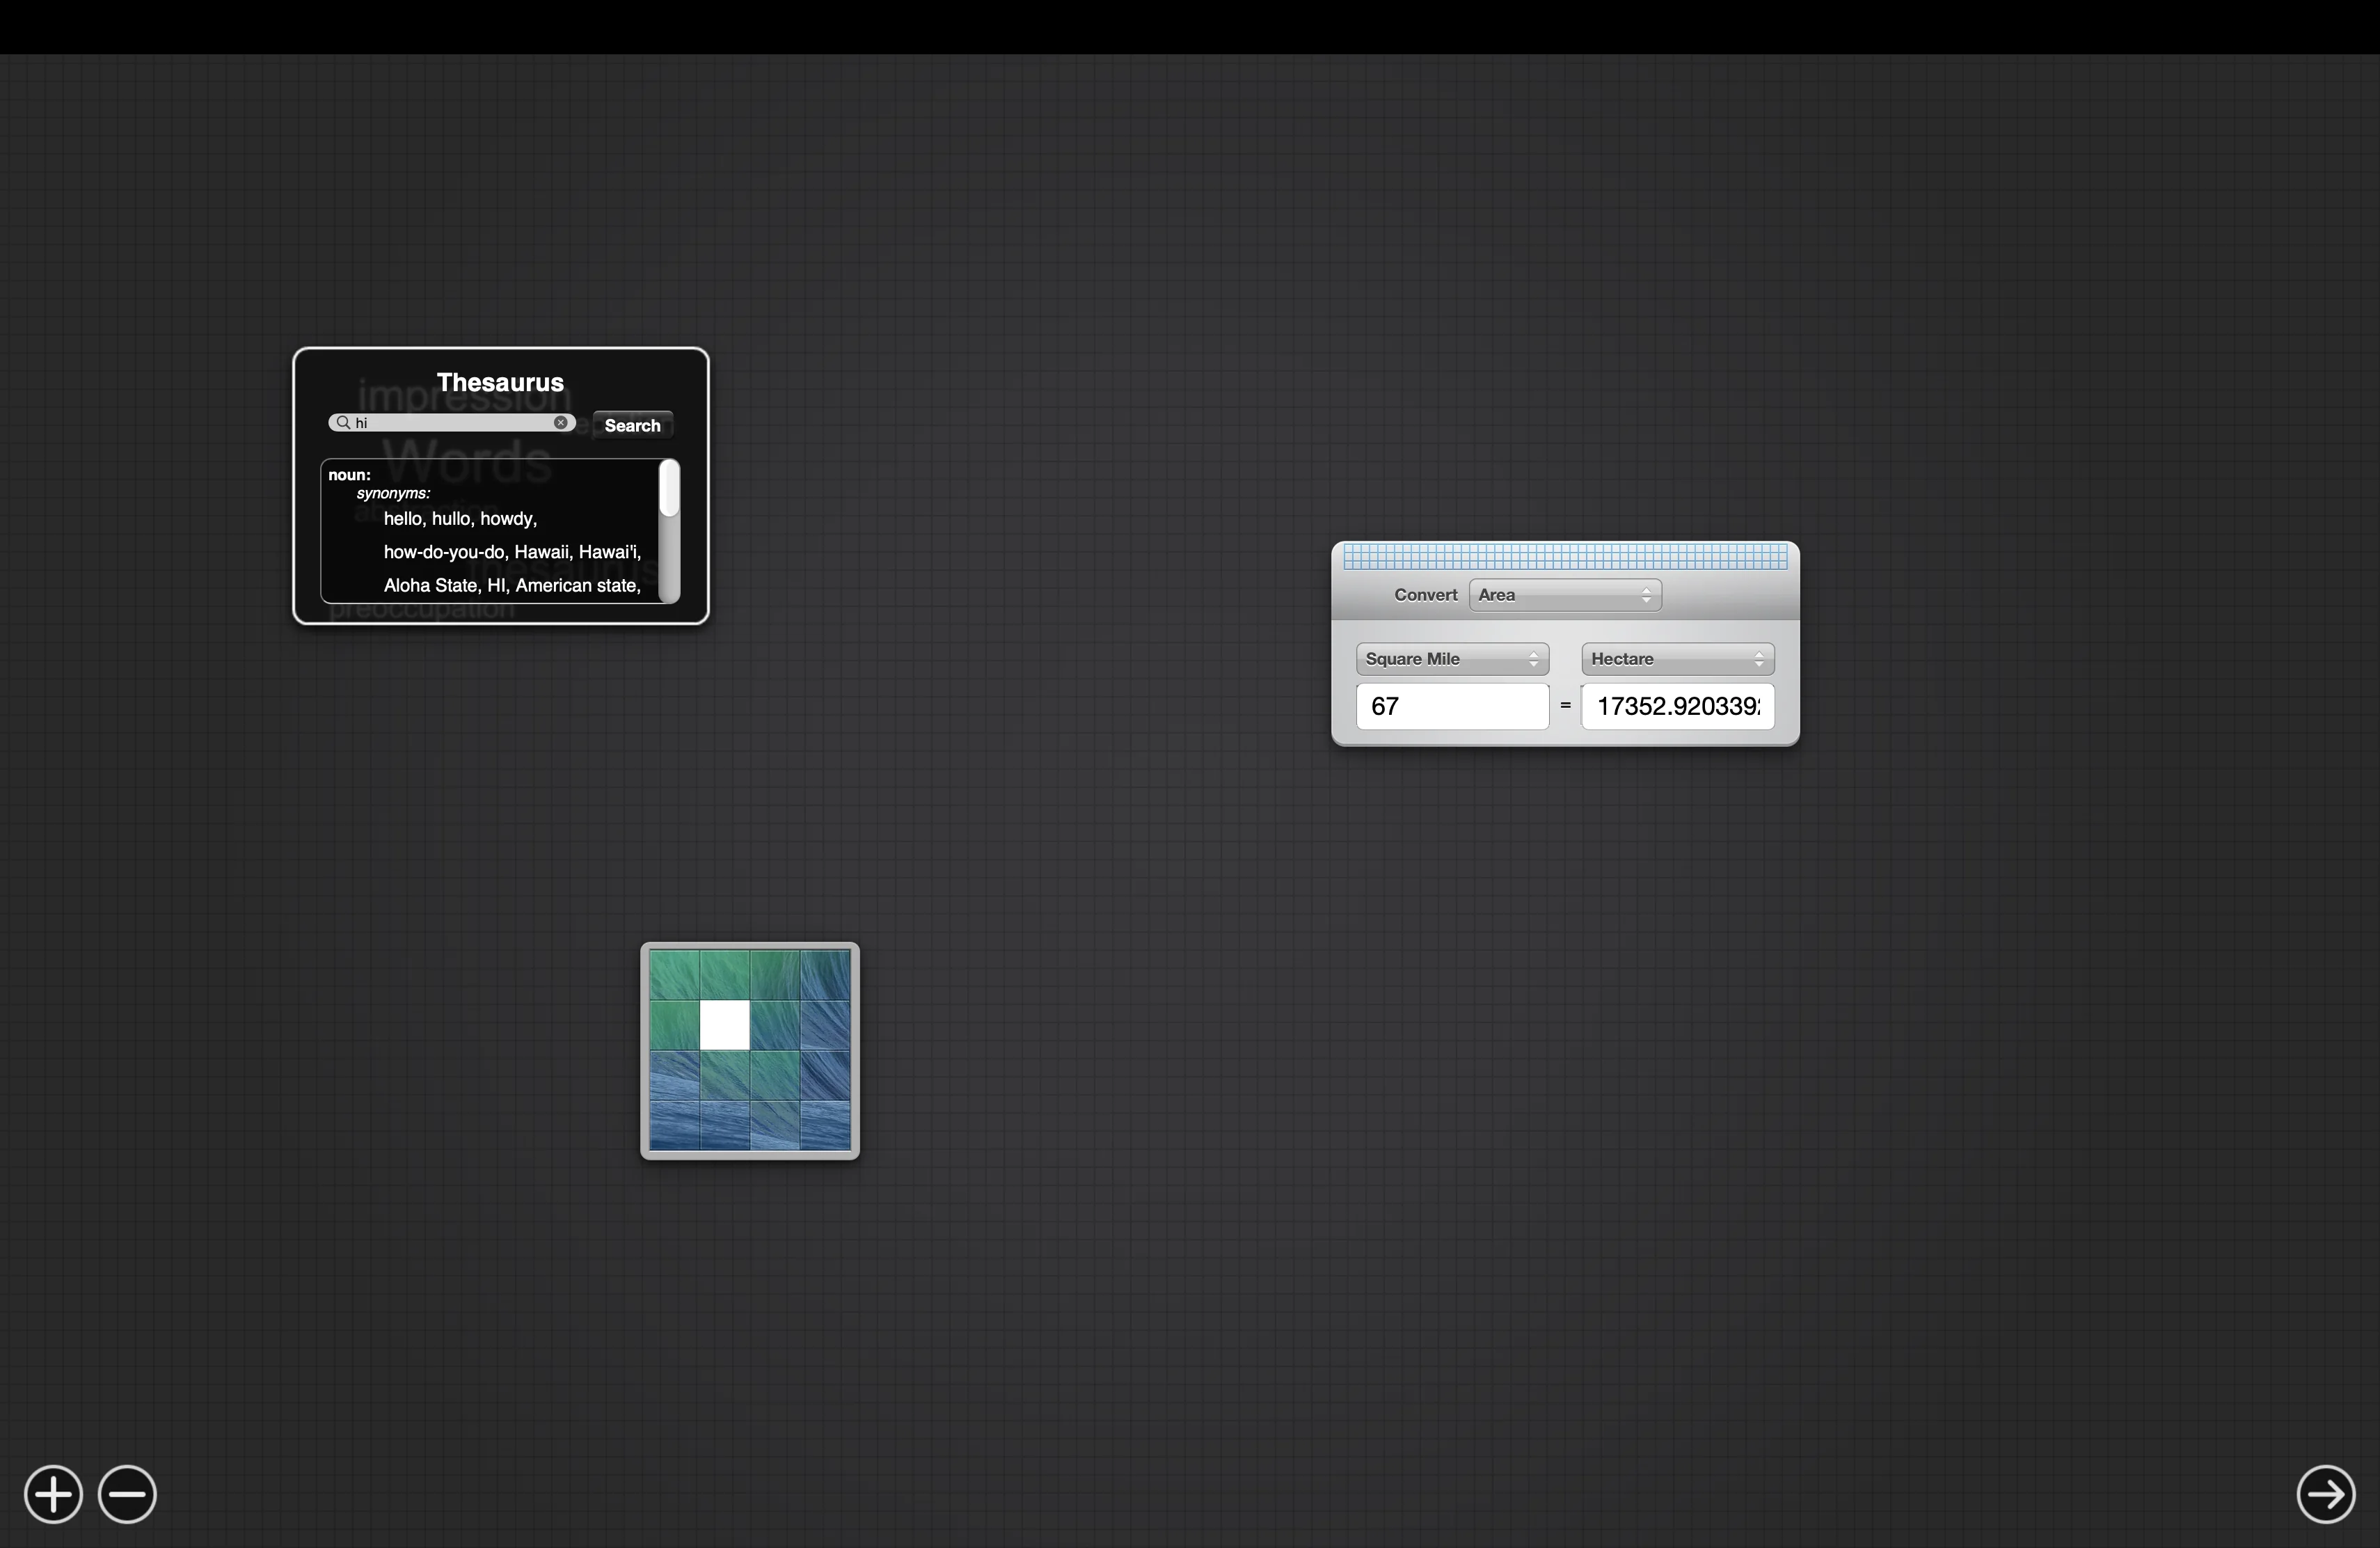Screen dimensions: 2380x1548
Task: Click the 'synonyms:' label in Thesaurus
Action: coord(393,493)
